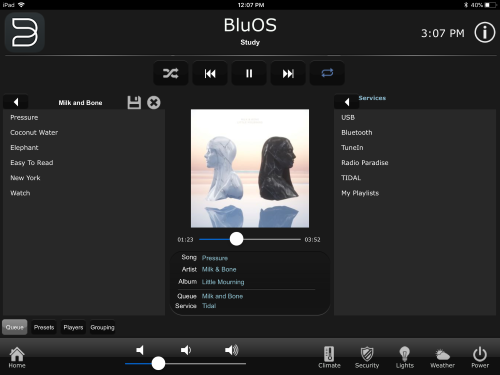Select the USB service

[415, 117]
